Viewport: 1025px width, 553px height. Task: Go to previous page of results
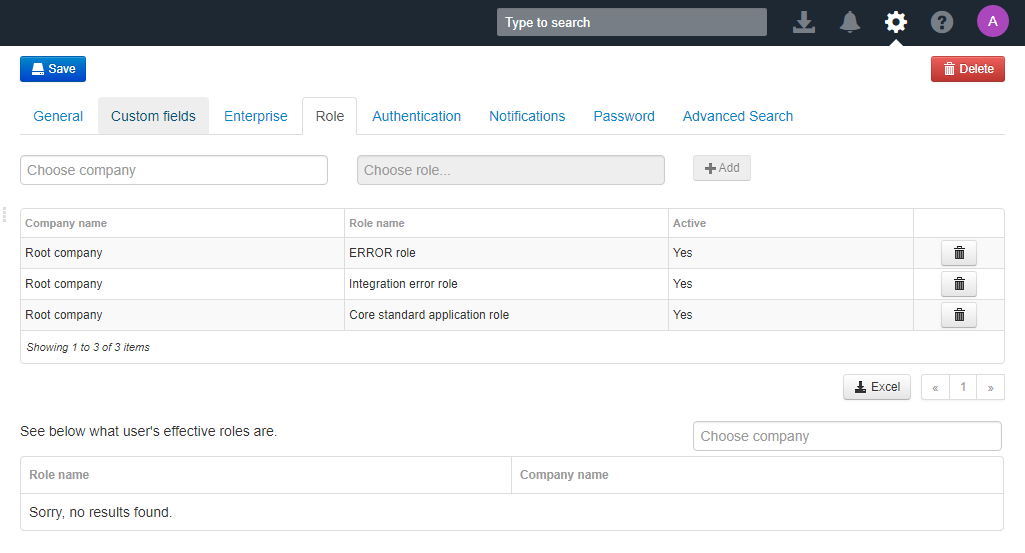tap(935, 387)
